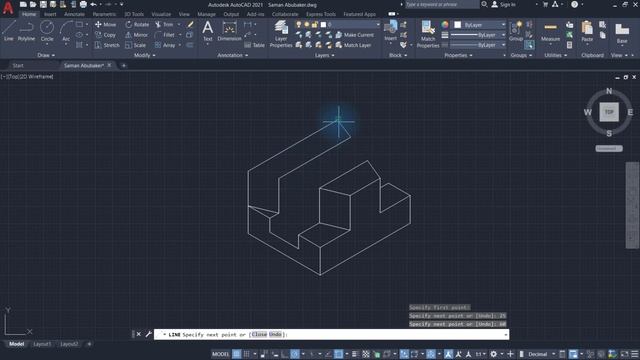Toggle grid display in status bar

237,354
